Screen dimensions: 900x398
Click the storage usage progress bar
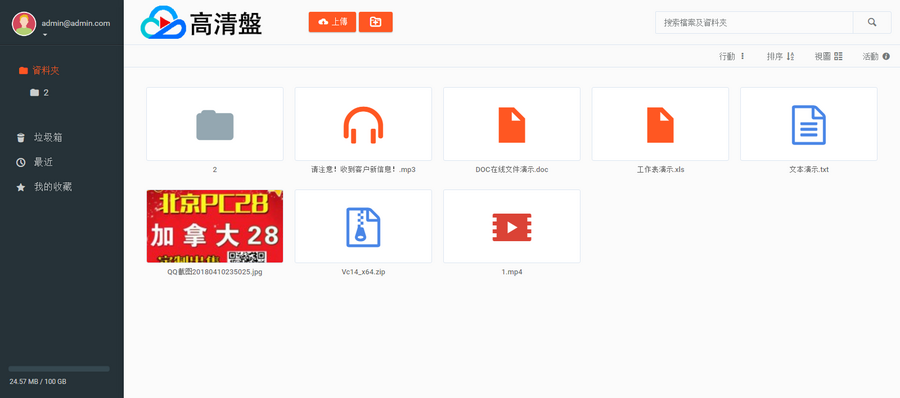[59, 369]
